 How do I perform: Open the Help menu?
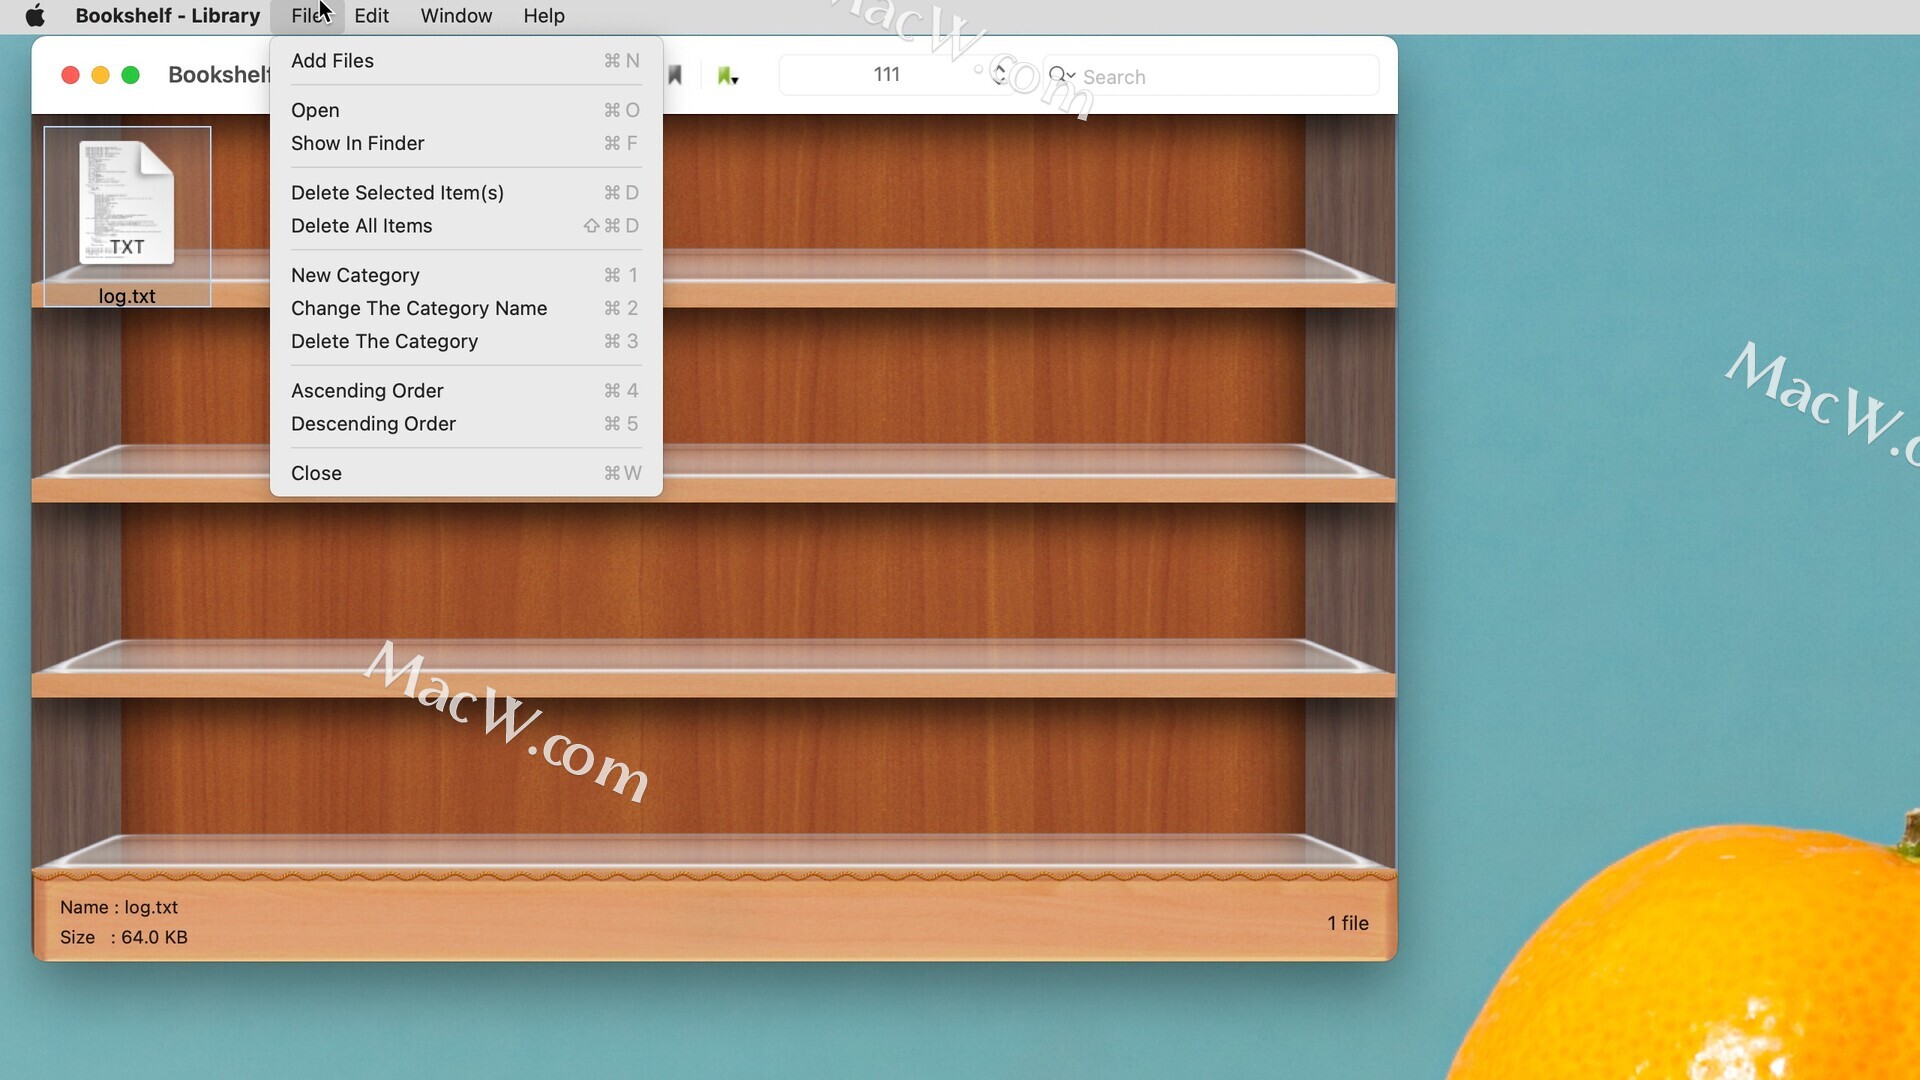point(544,16)
